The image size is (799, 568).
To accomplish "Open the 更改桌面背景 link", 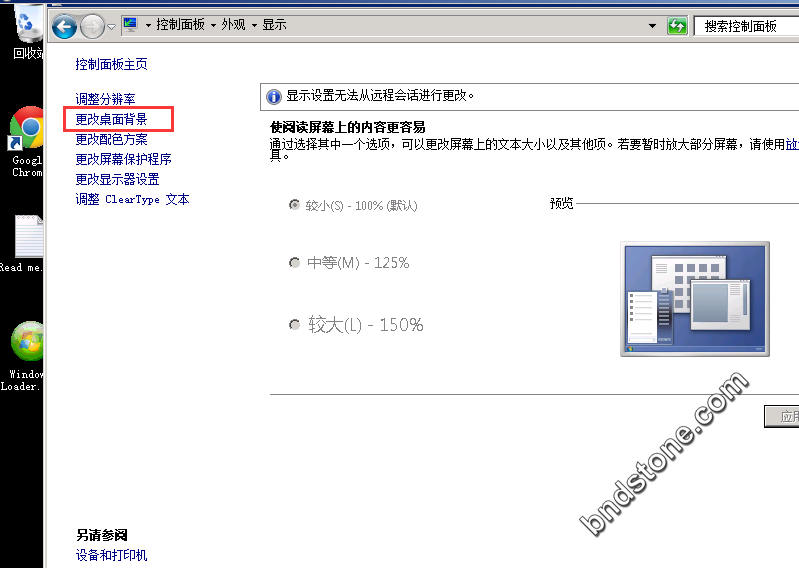I will coord(112,119).
